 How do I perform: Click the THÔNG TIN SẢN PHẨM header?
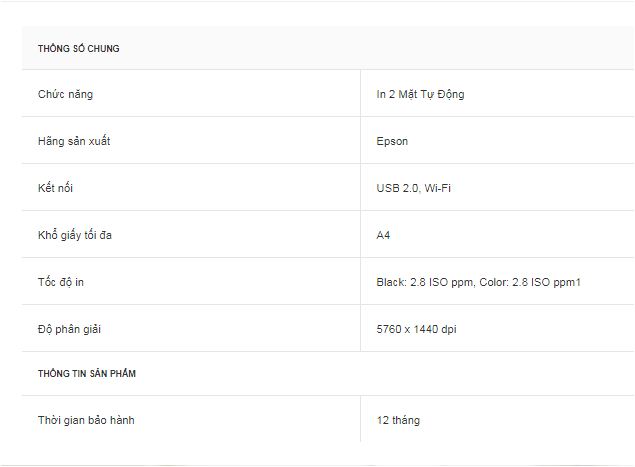pos(87,374)
